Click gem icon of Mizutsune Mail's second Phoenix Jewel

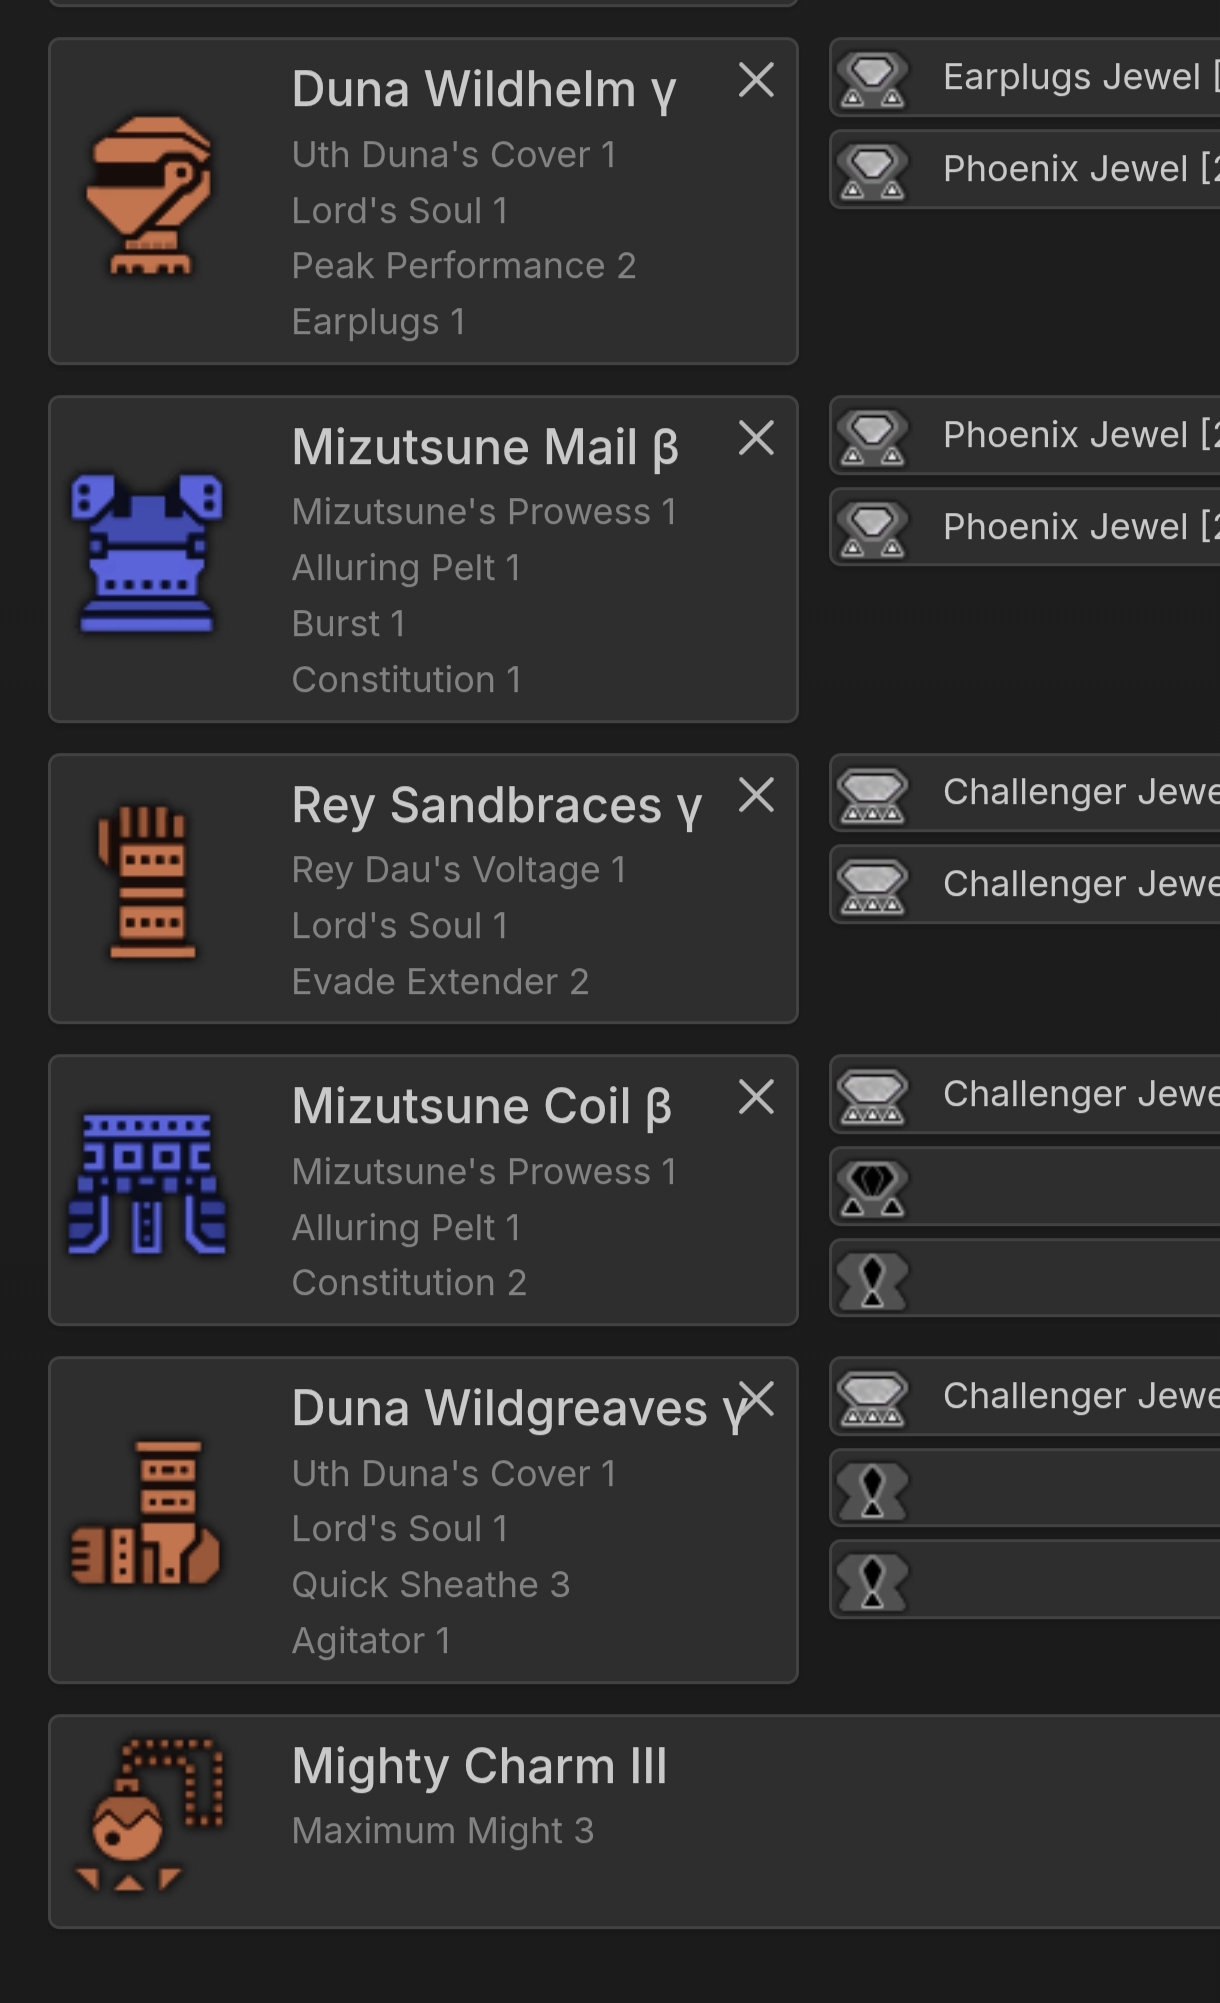872,529
